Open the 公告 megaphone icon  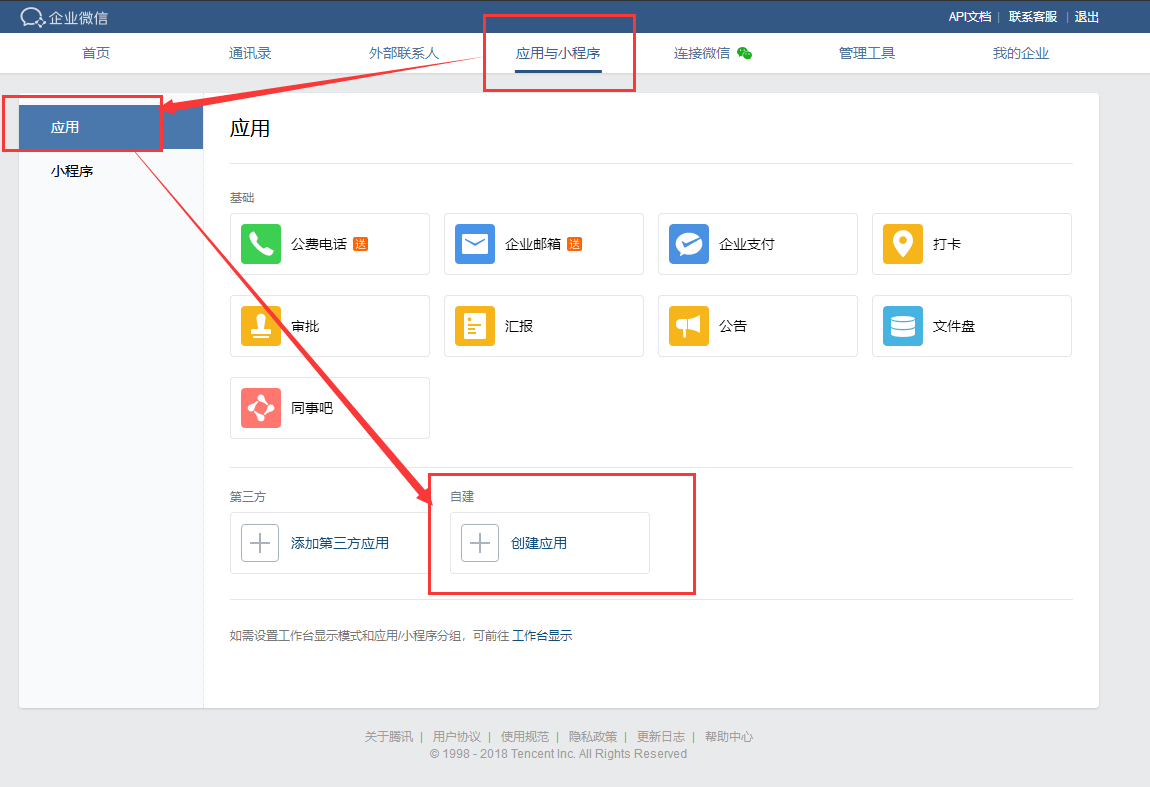(688, 326)
